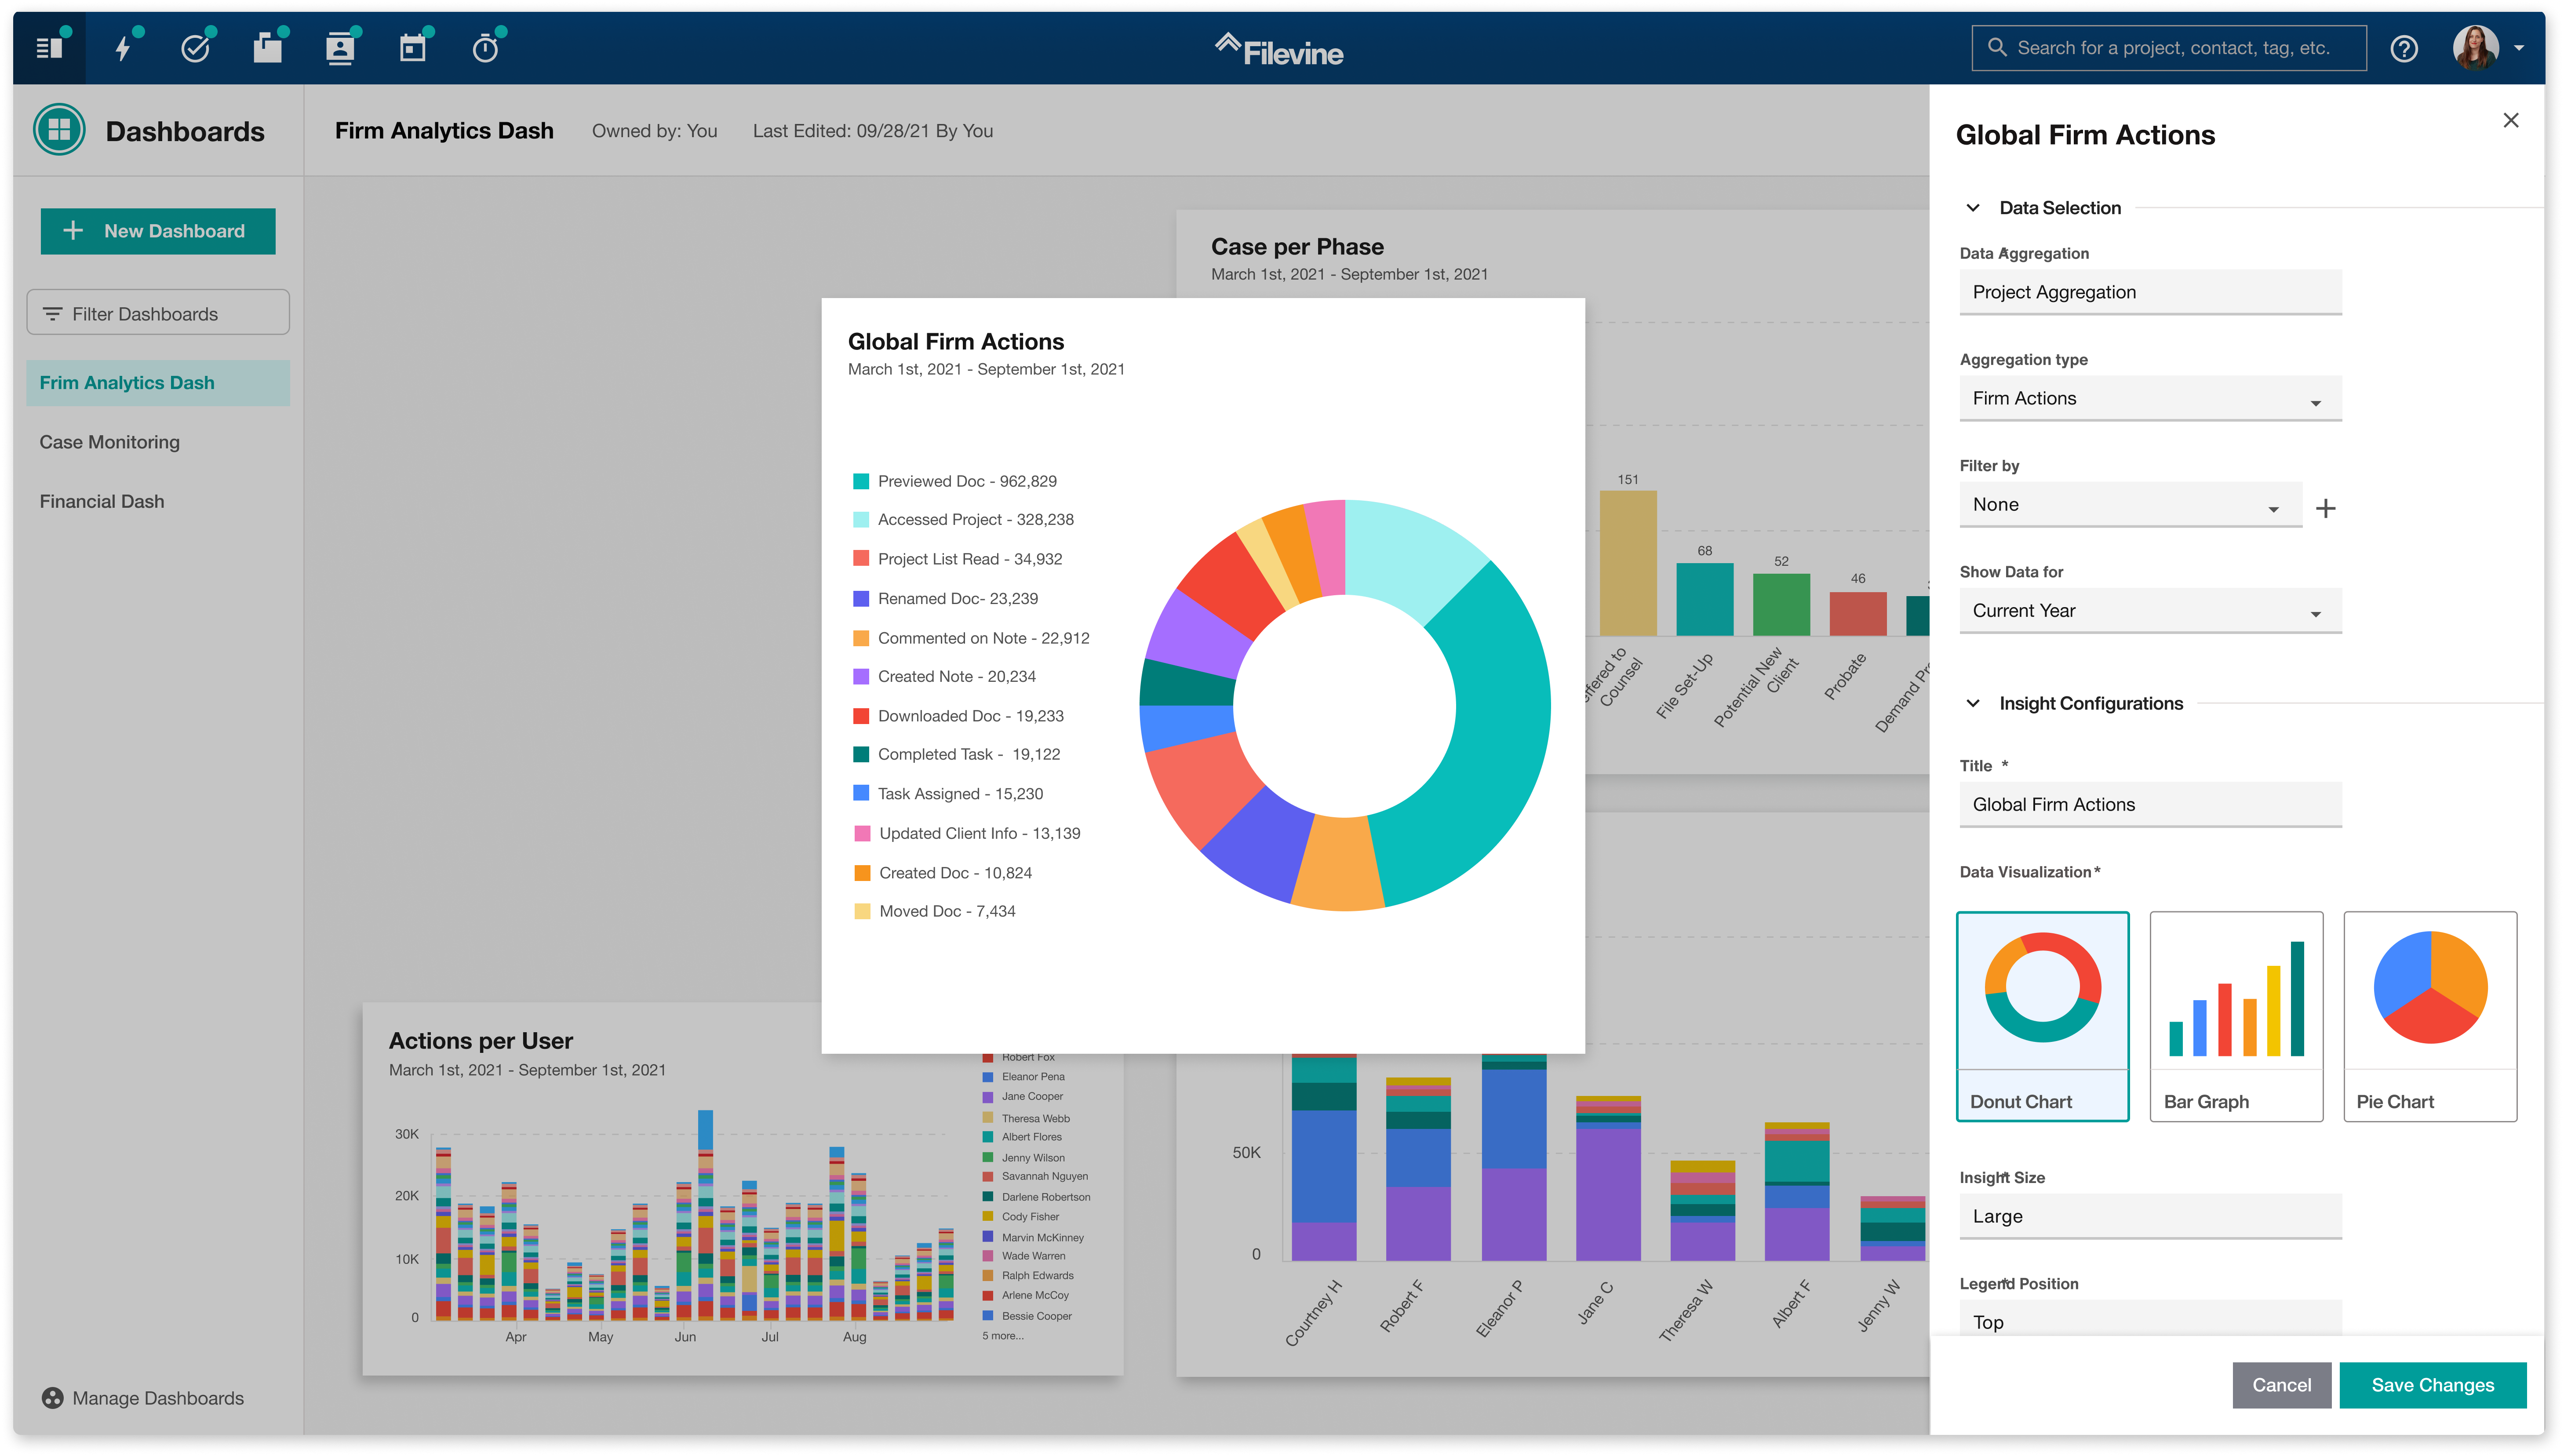
Task: Collapse the Insight Configurations section
Action: coord(1973,703)
